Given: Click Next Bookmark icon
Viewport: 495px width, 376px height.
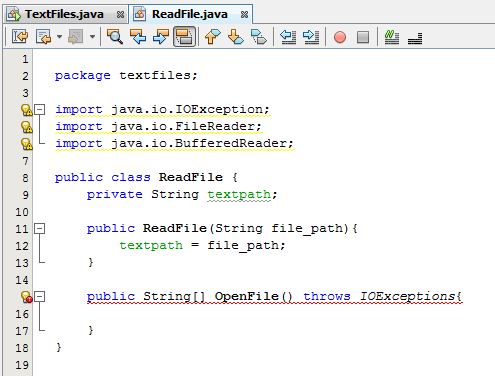Looking at the screenshot, I should (236, 36).
